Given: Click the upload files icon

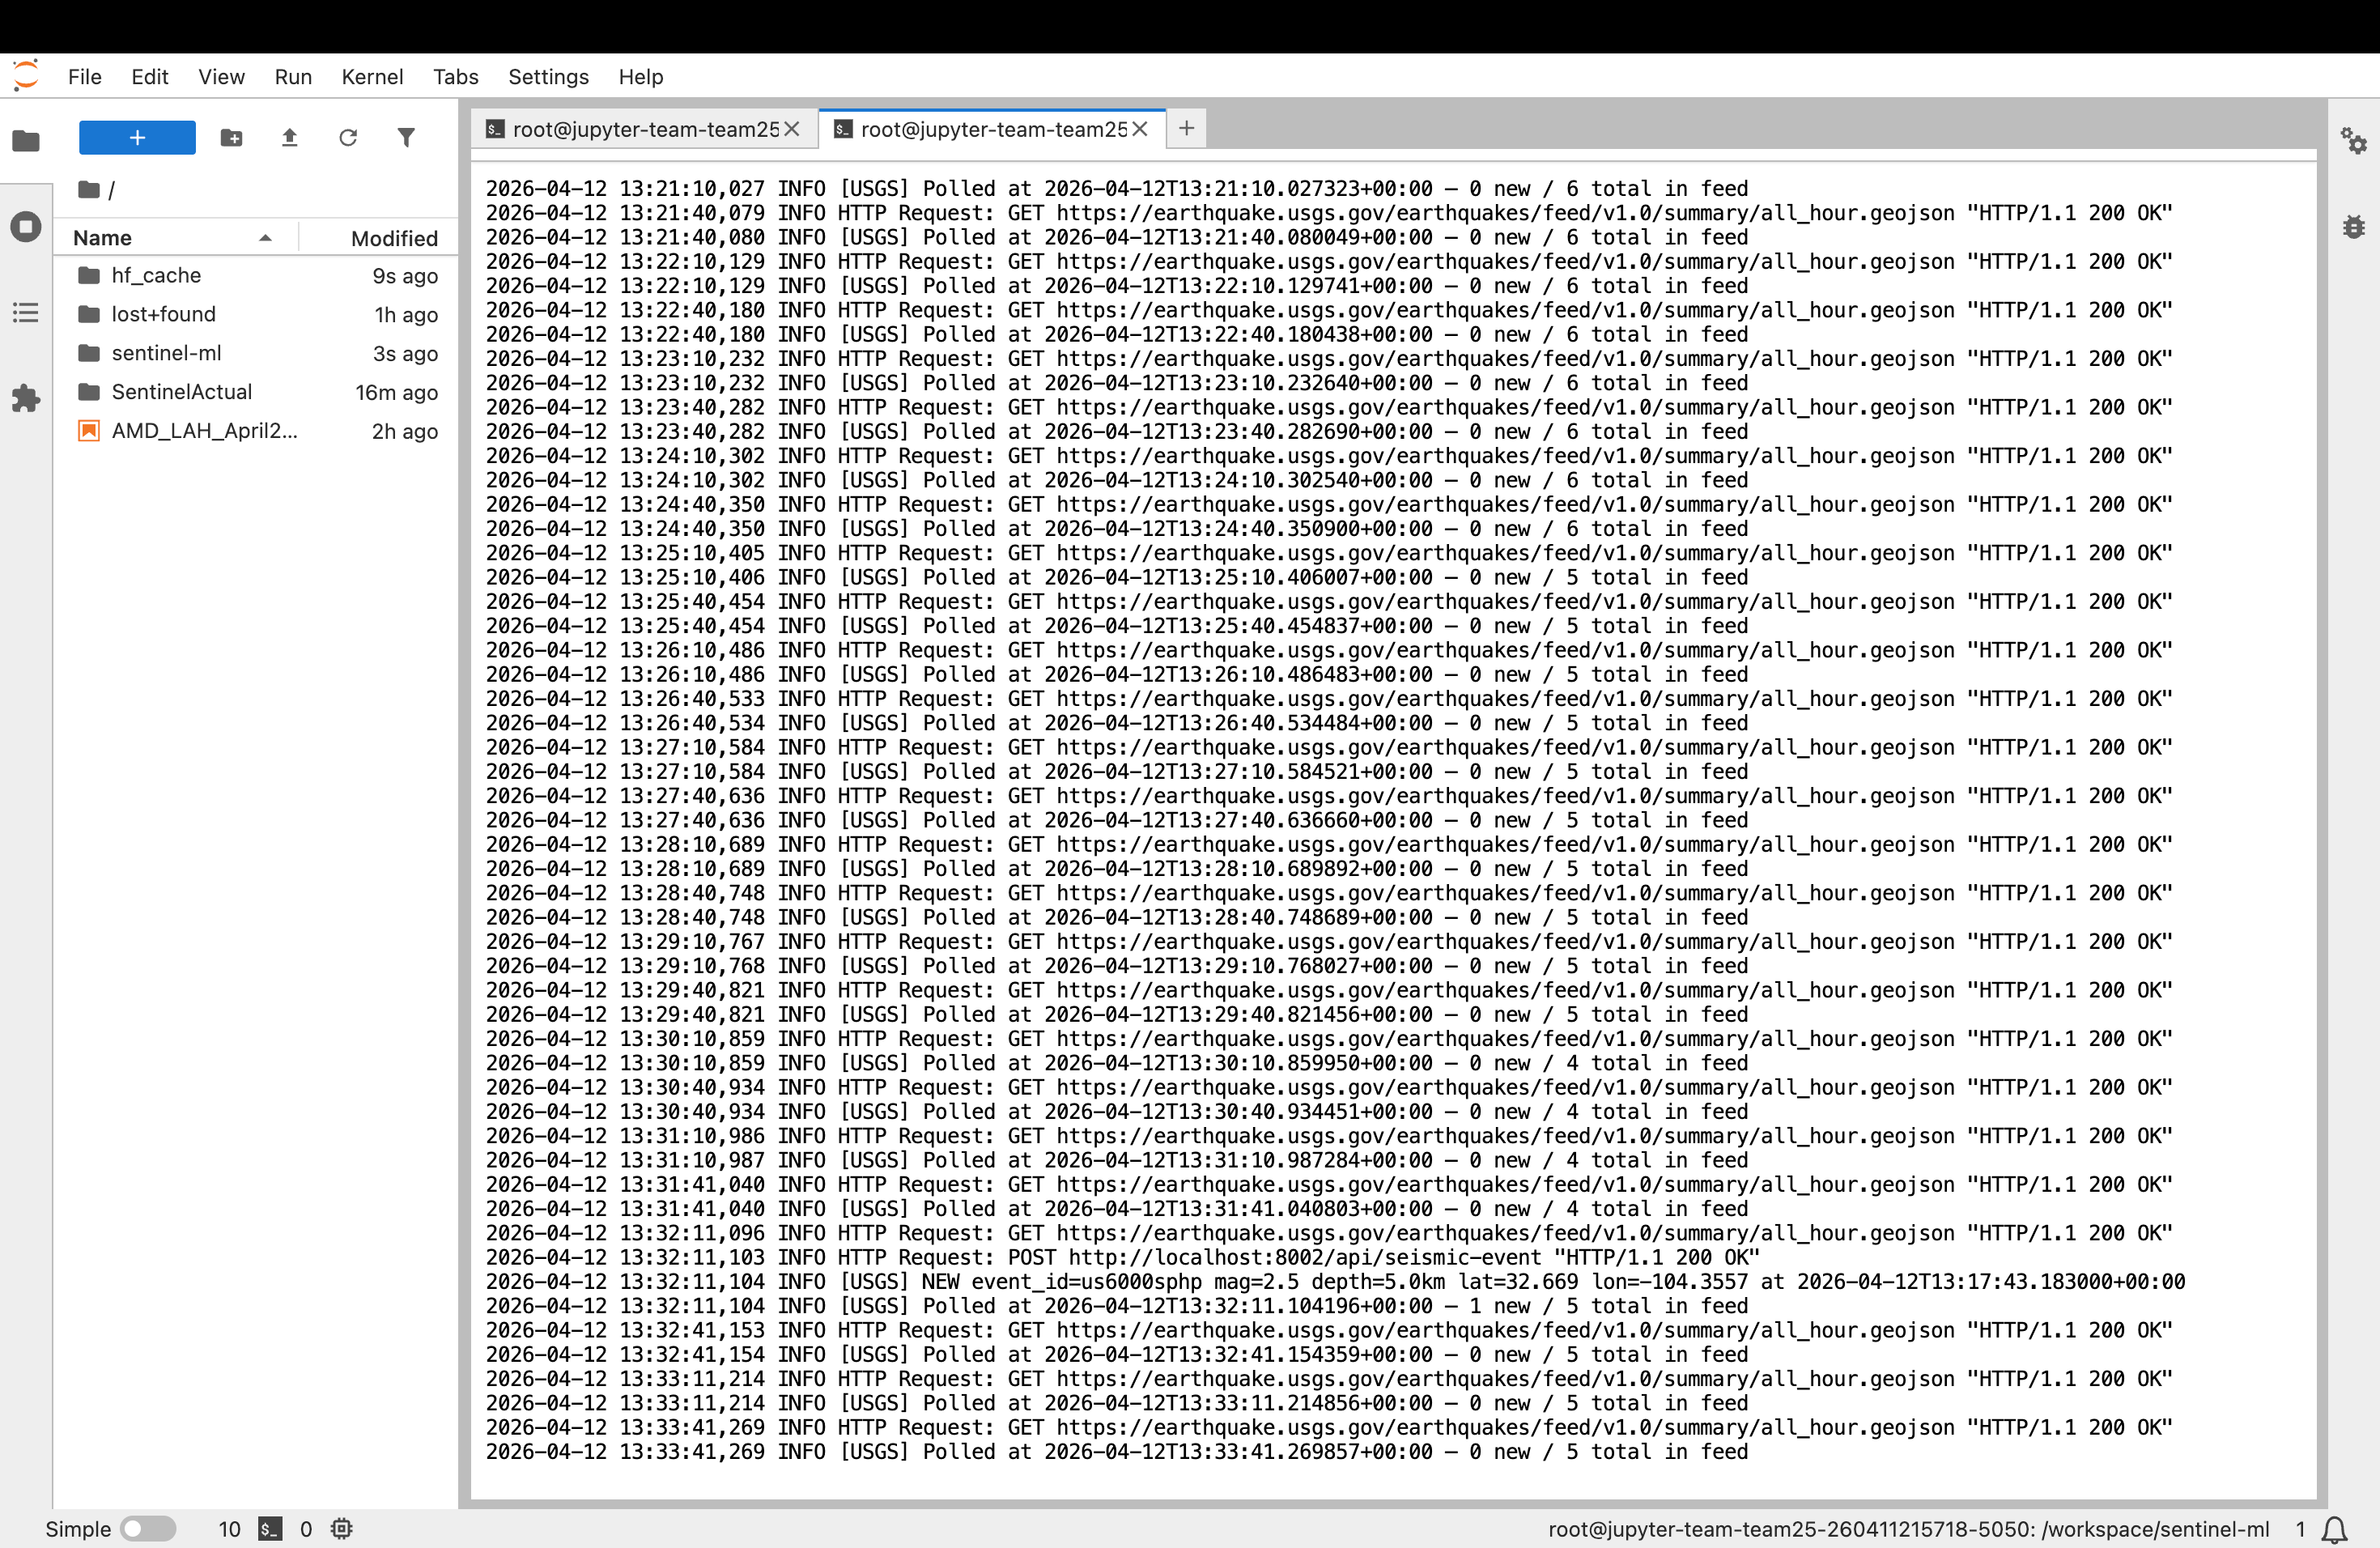Looking at the screenshot, I should [289, 138].
